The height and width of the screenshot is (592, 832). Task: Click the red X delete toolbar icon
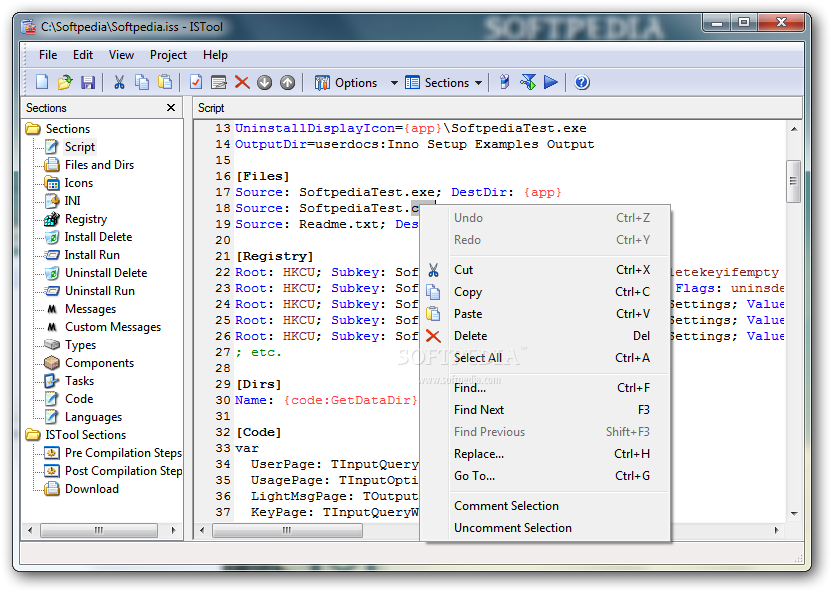(x=242, y=82)
